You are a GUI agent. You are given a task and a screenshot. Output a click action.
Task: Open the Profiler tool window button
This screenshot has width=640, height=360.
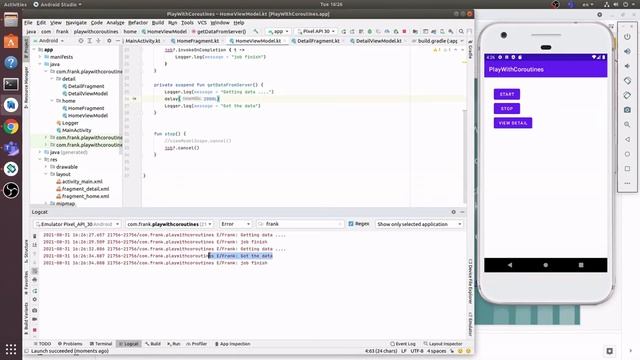[197, 344]
